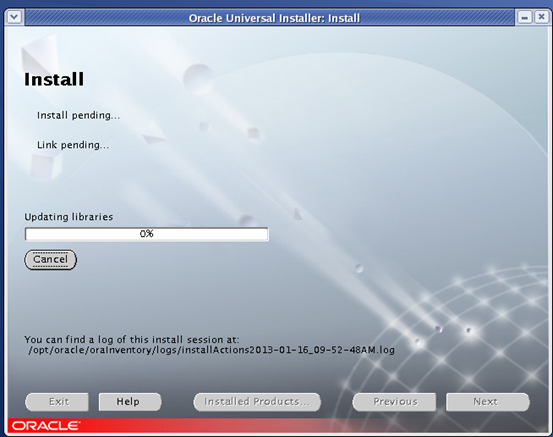Open window menu icon in title bar
The image size is (553, 437).
pos(14,17)
